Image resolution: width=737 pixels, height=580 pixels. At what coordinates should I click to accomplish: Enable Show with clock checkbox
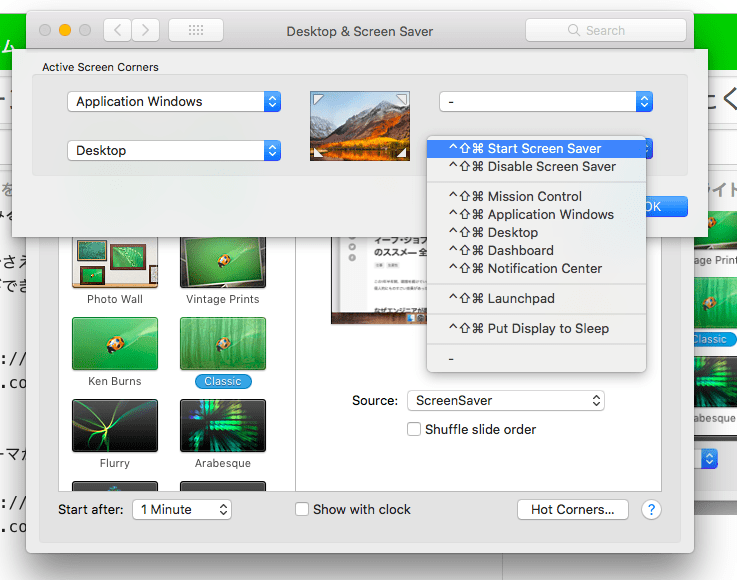point(302,509)
